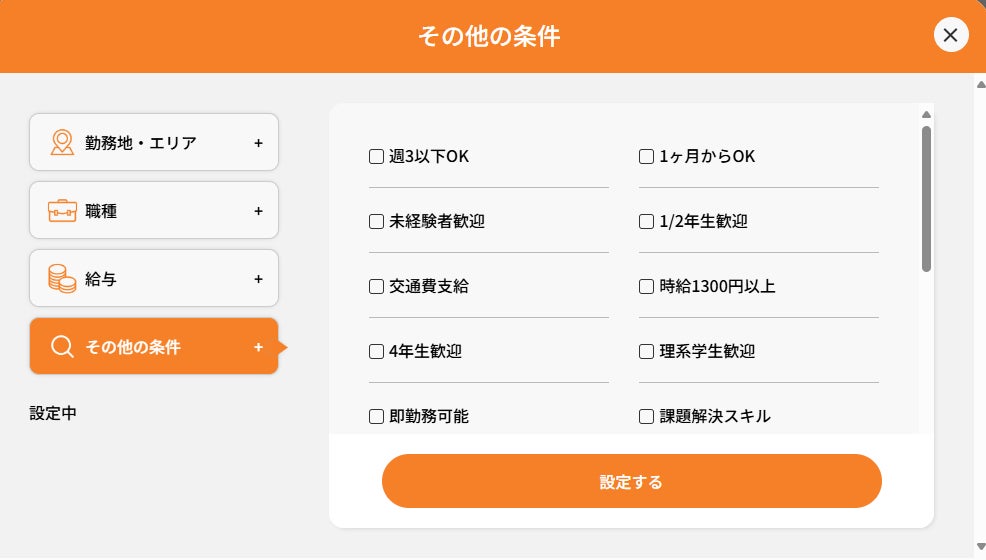Toggle the 理系学生歓迎 checkbox
The width and height of the screenshot is (986, 560).
(x=646, y=352)
